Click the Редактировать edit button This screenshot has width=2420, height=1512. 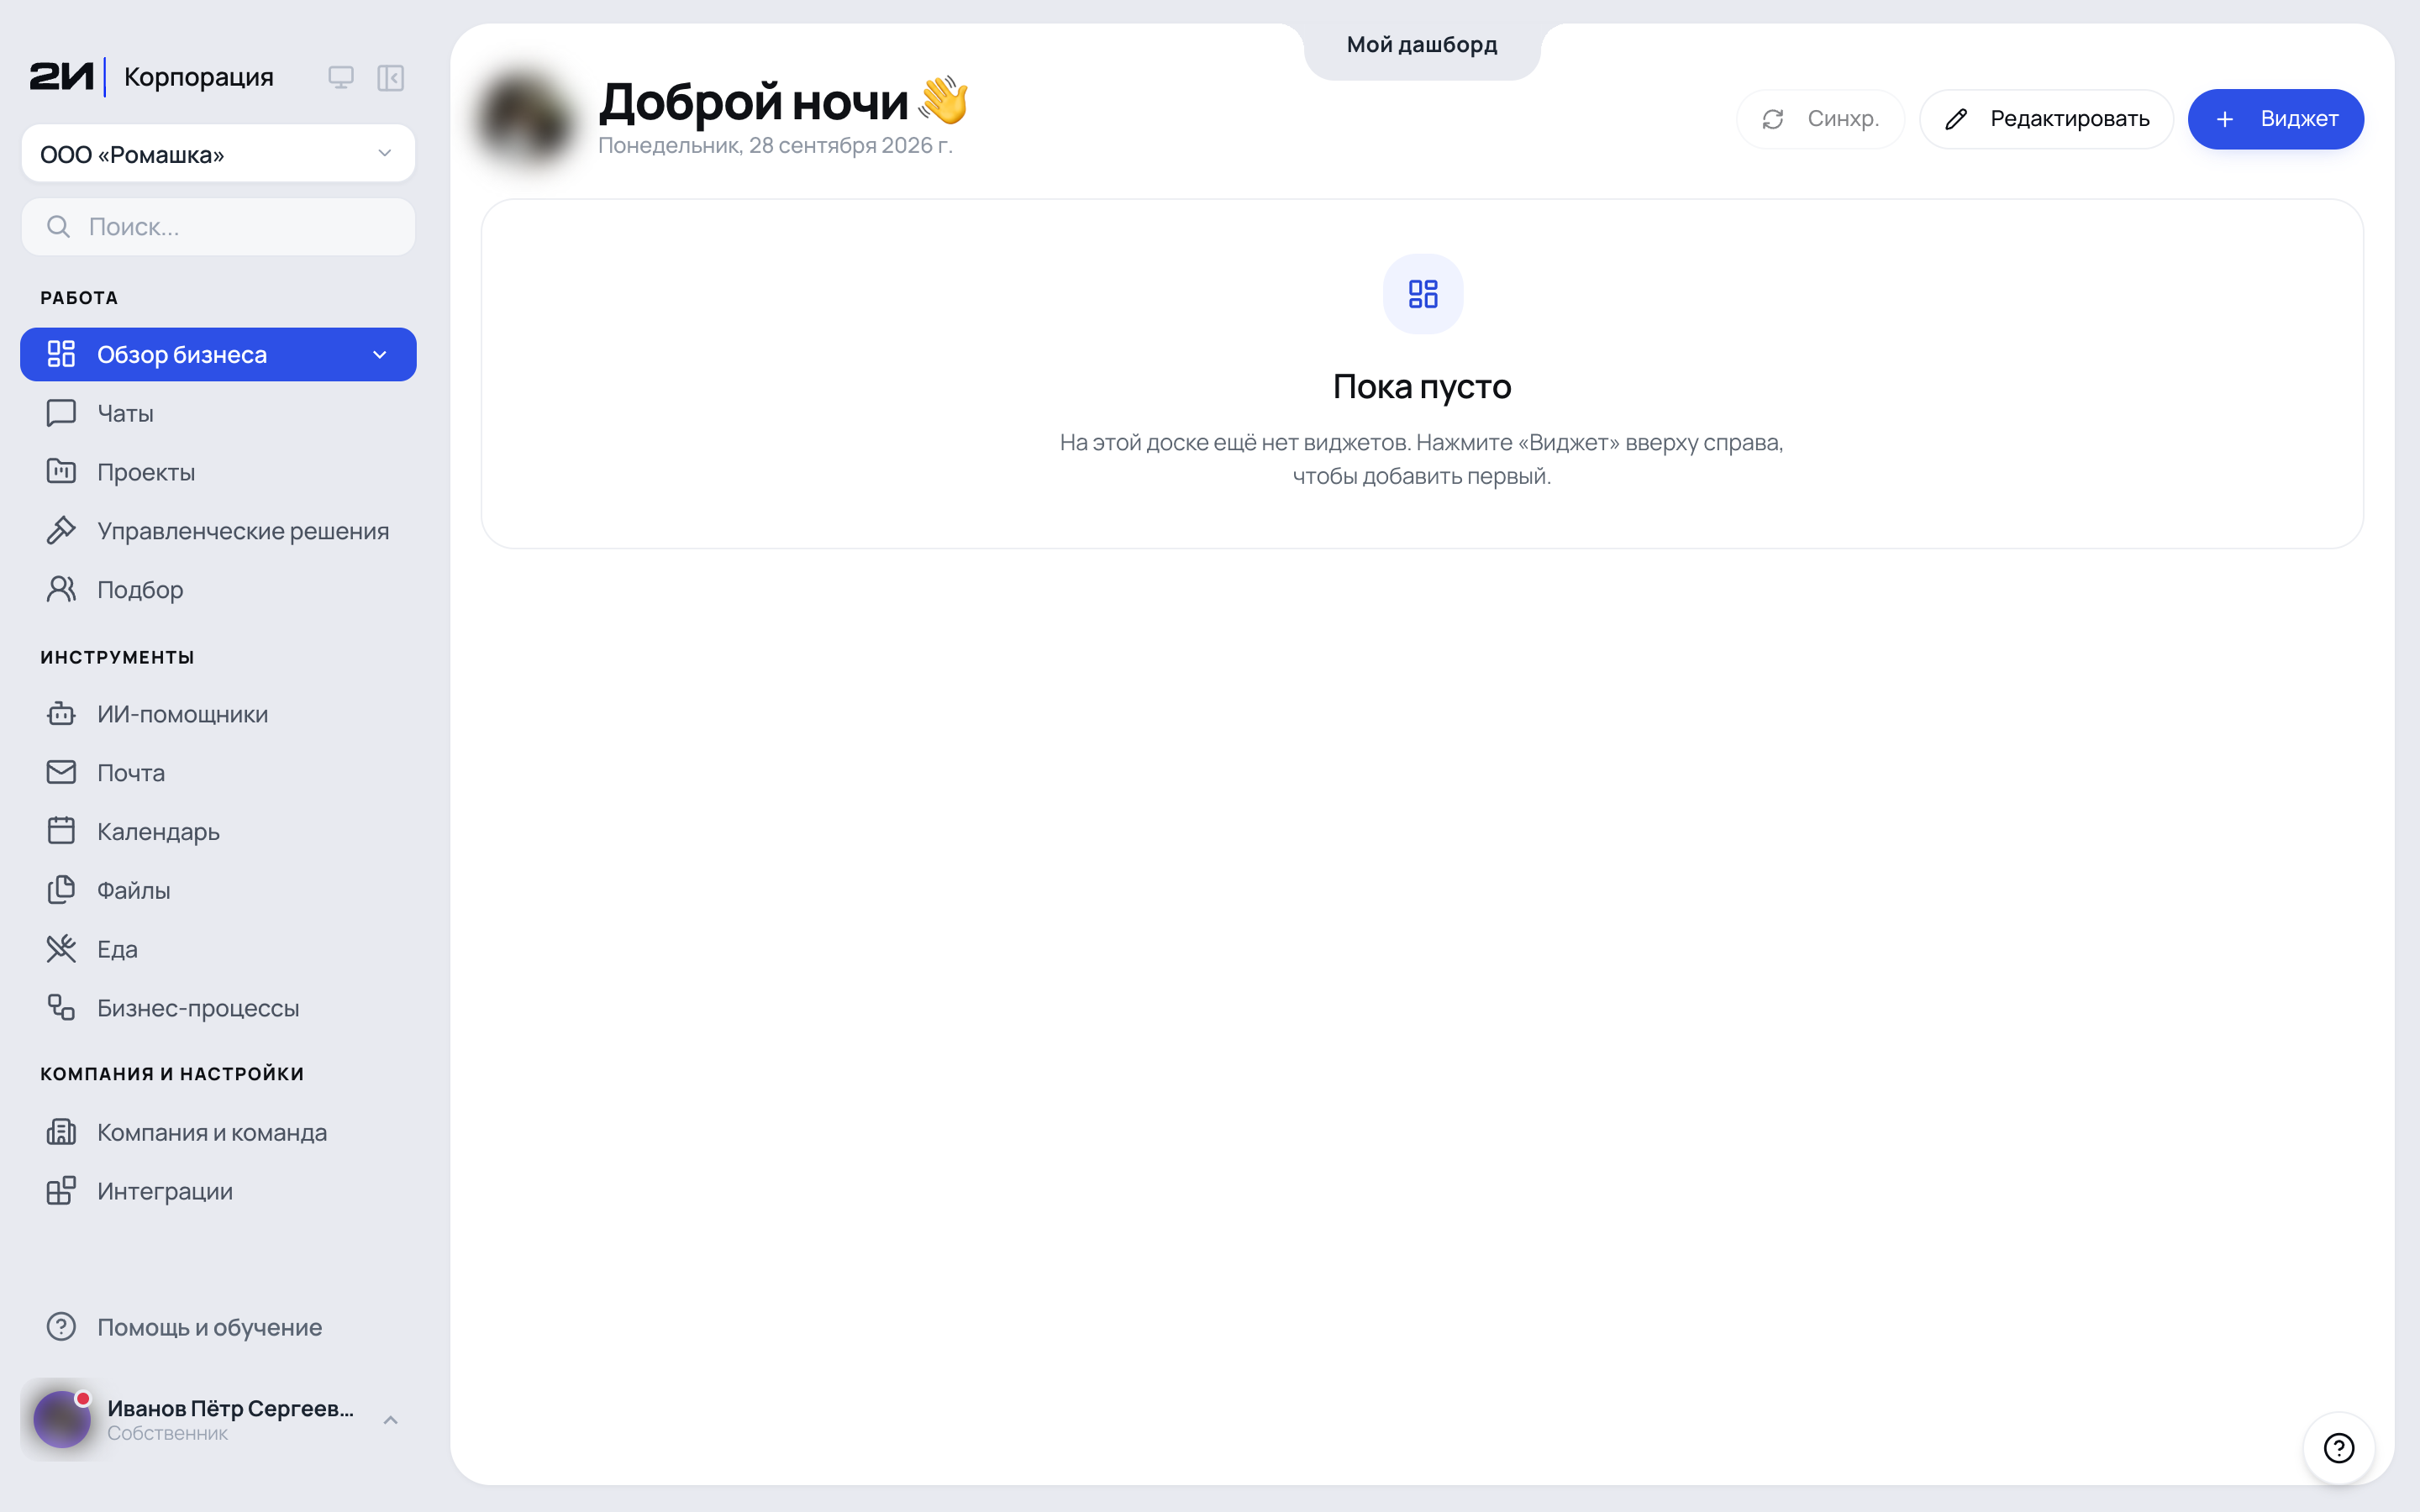click(2046, 119)
